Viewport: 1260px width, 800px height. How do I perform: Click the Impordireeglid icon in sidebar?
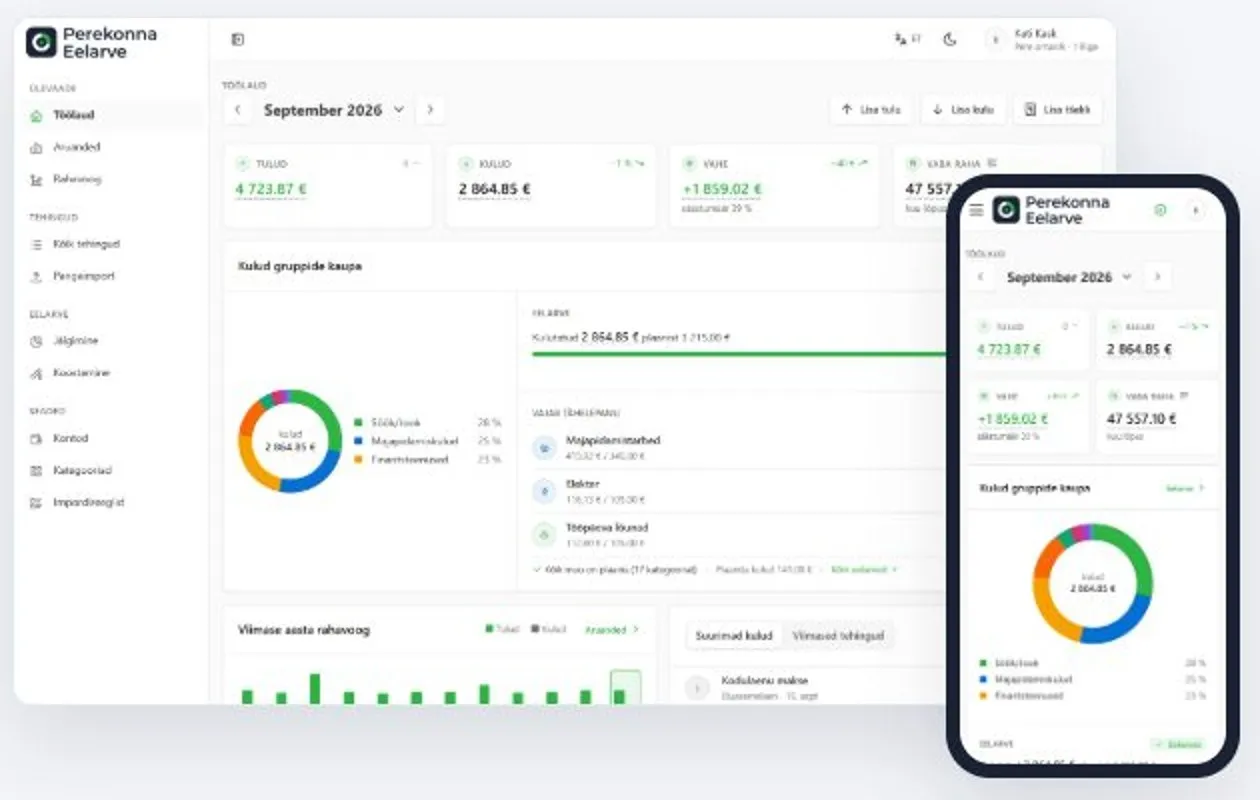coord(36,503)
